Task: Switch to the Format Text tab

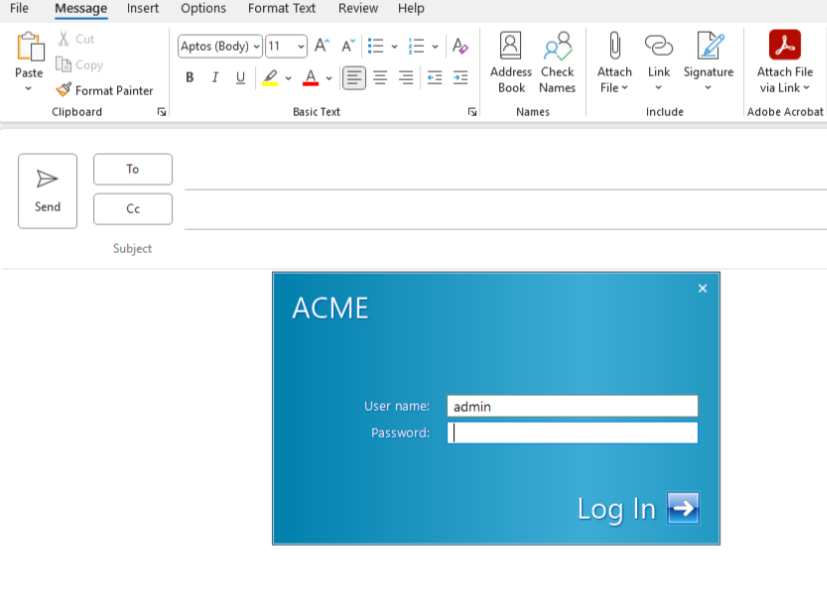Action: (281, 8)
